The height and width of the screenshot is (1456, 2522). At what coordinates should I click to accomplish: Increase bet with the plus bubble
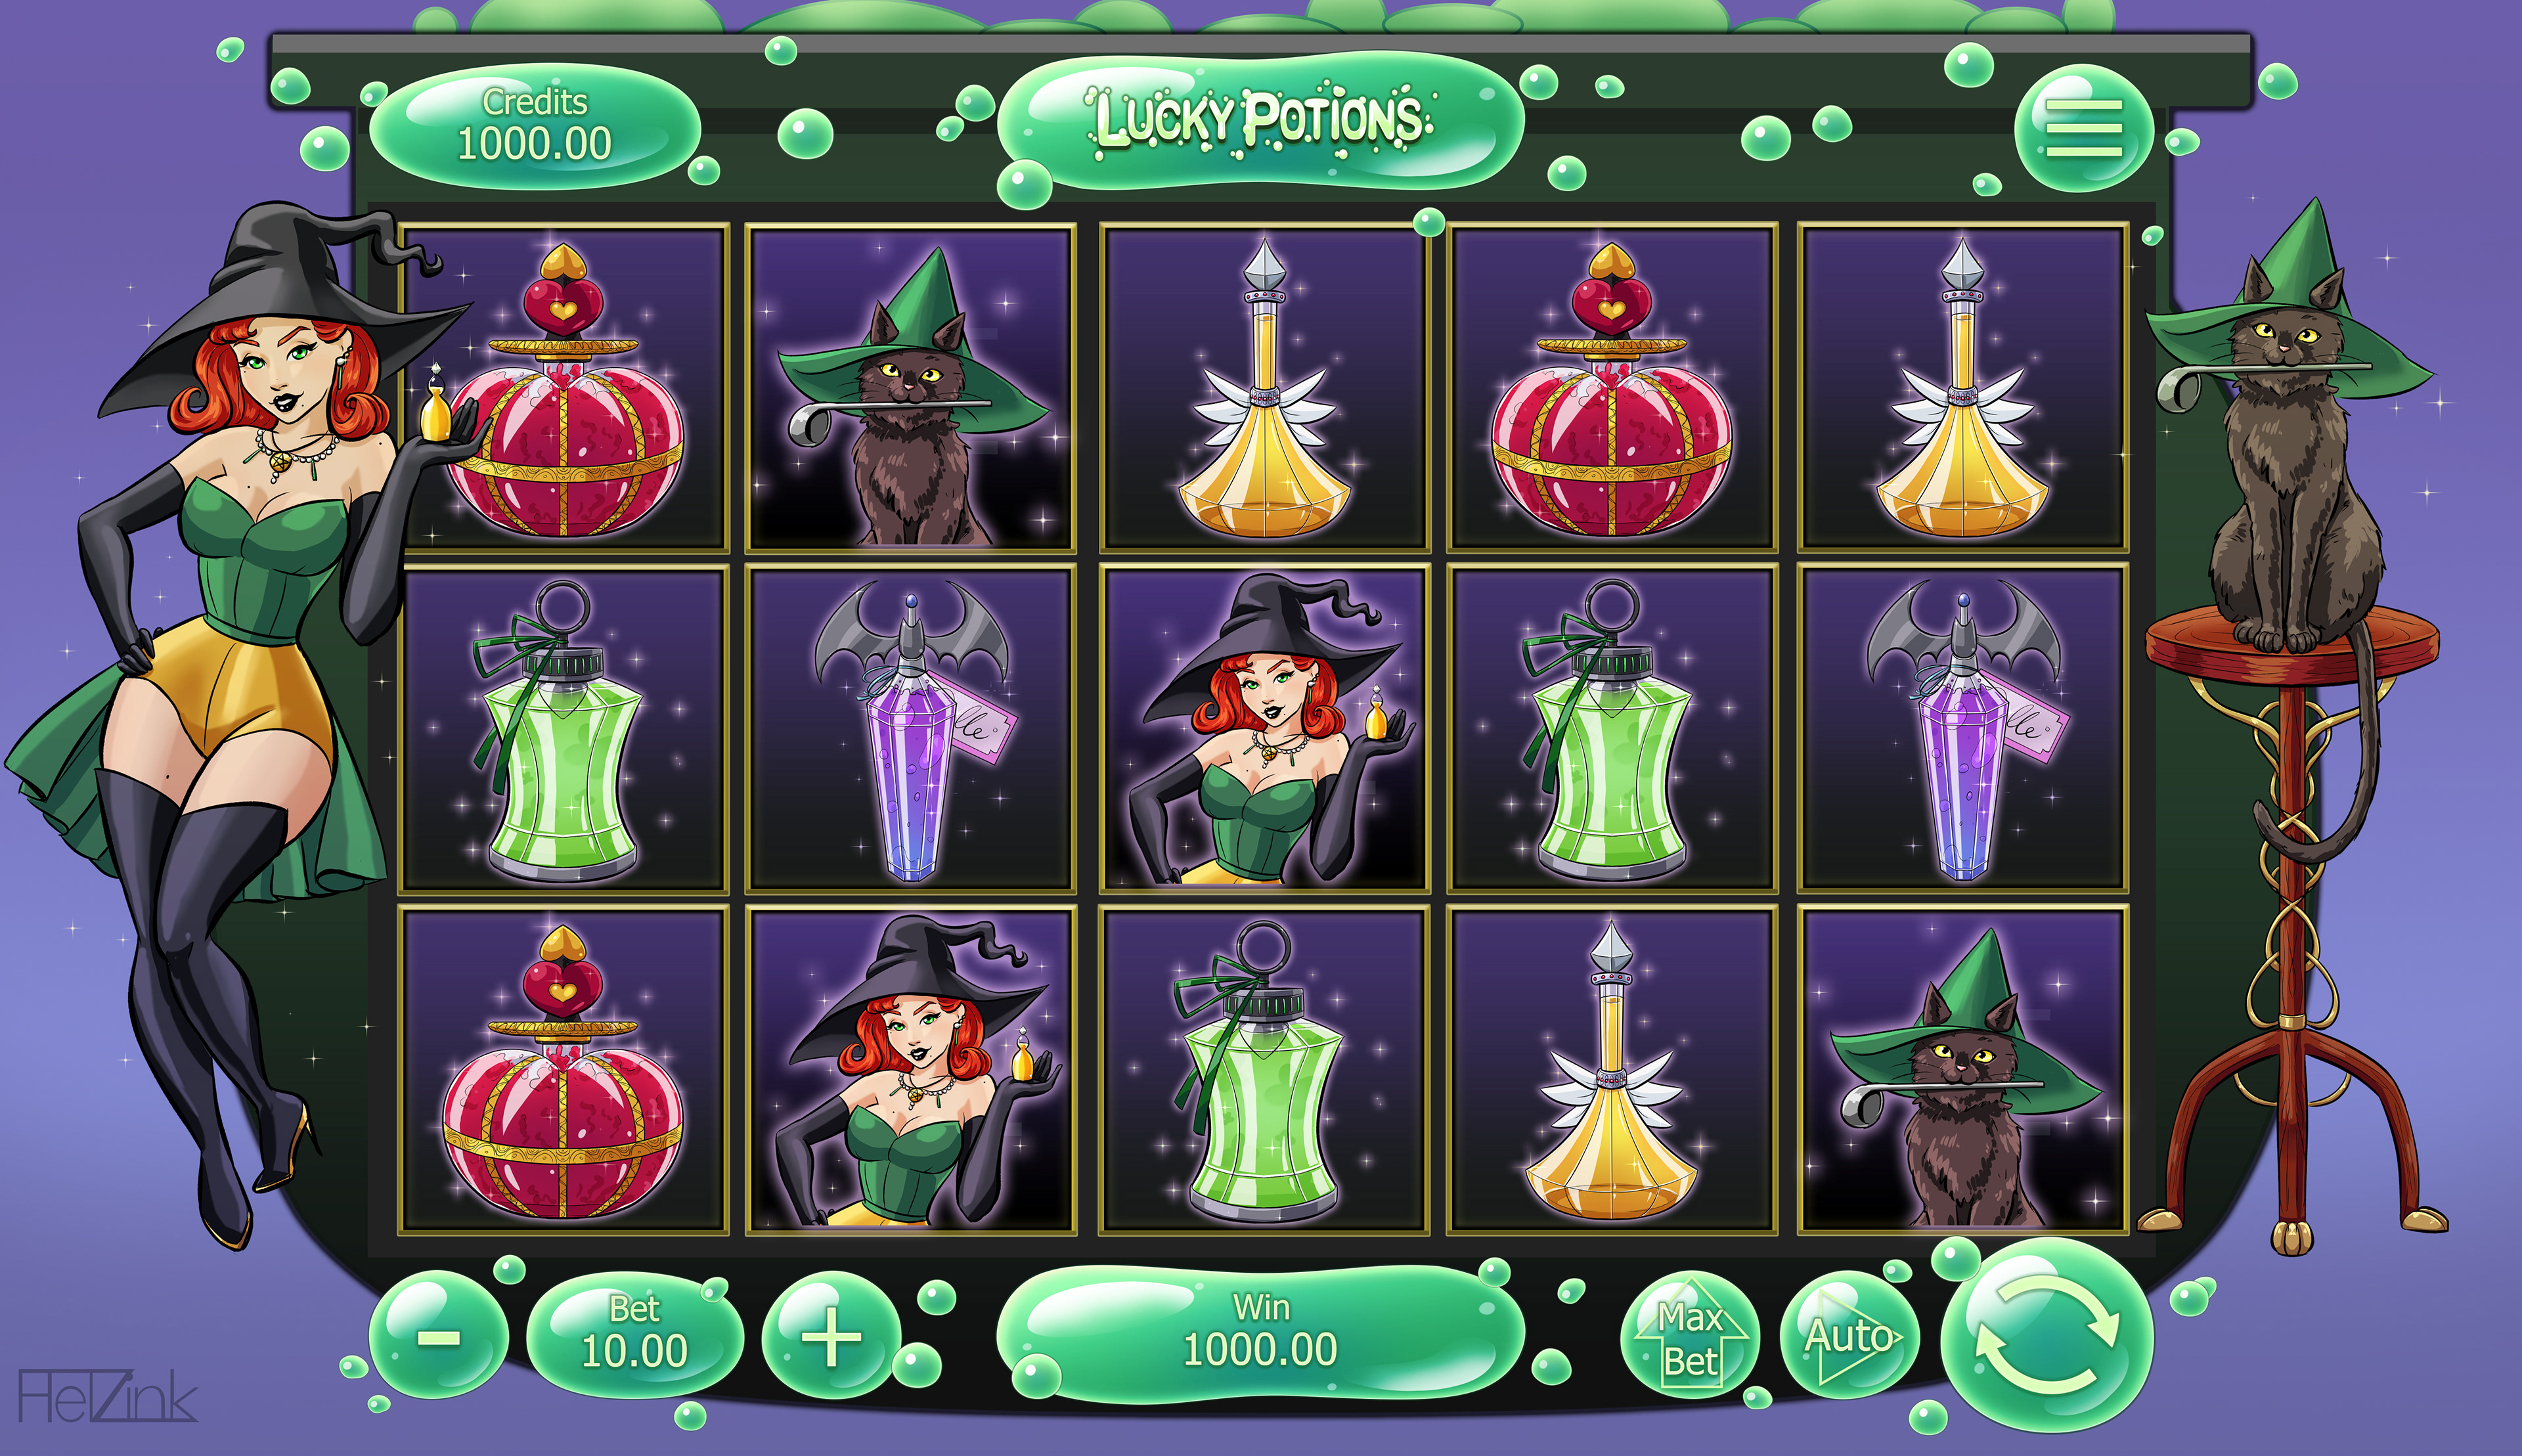(x=831, y=1336)
